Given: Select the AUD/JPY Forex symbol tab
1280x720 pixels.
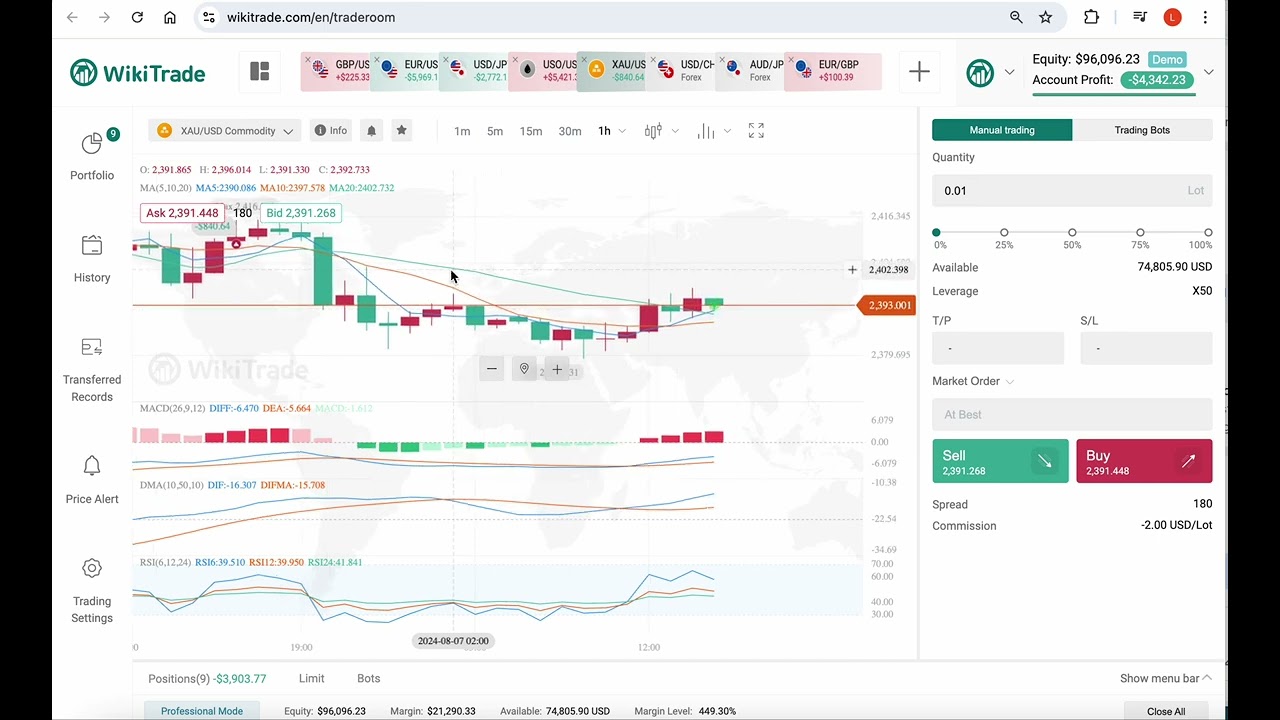Looking at the screenshot, I should click(x=754, y=71).
